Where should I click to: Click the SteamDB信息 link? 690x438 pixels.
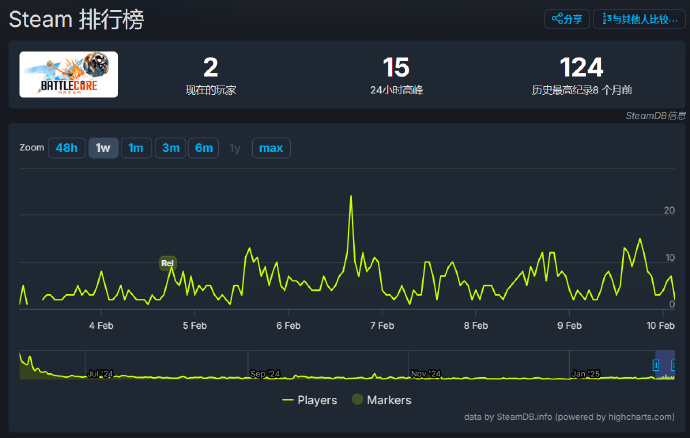point(655,116)
